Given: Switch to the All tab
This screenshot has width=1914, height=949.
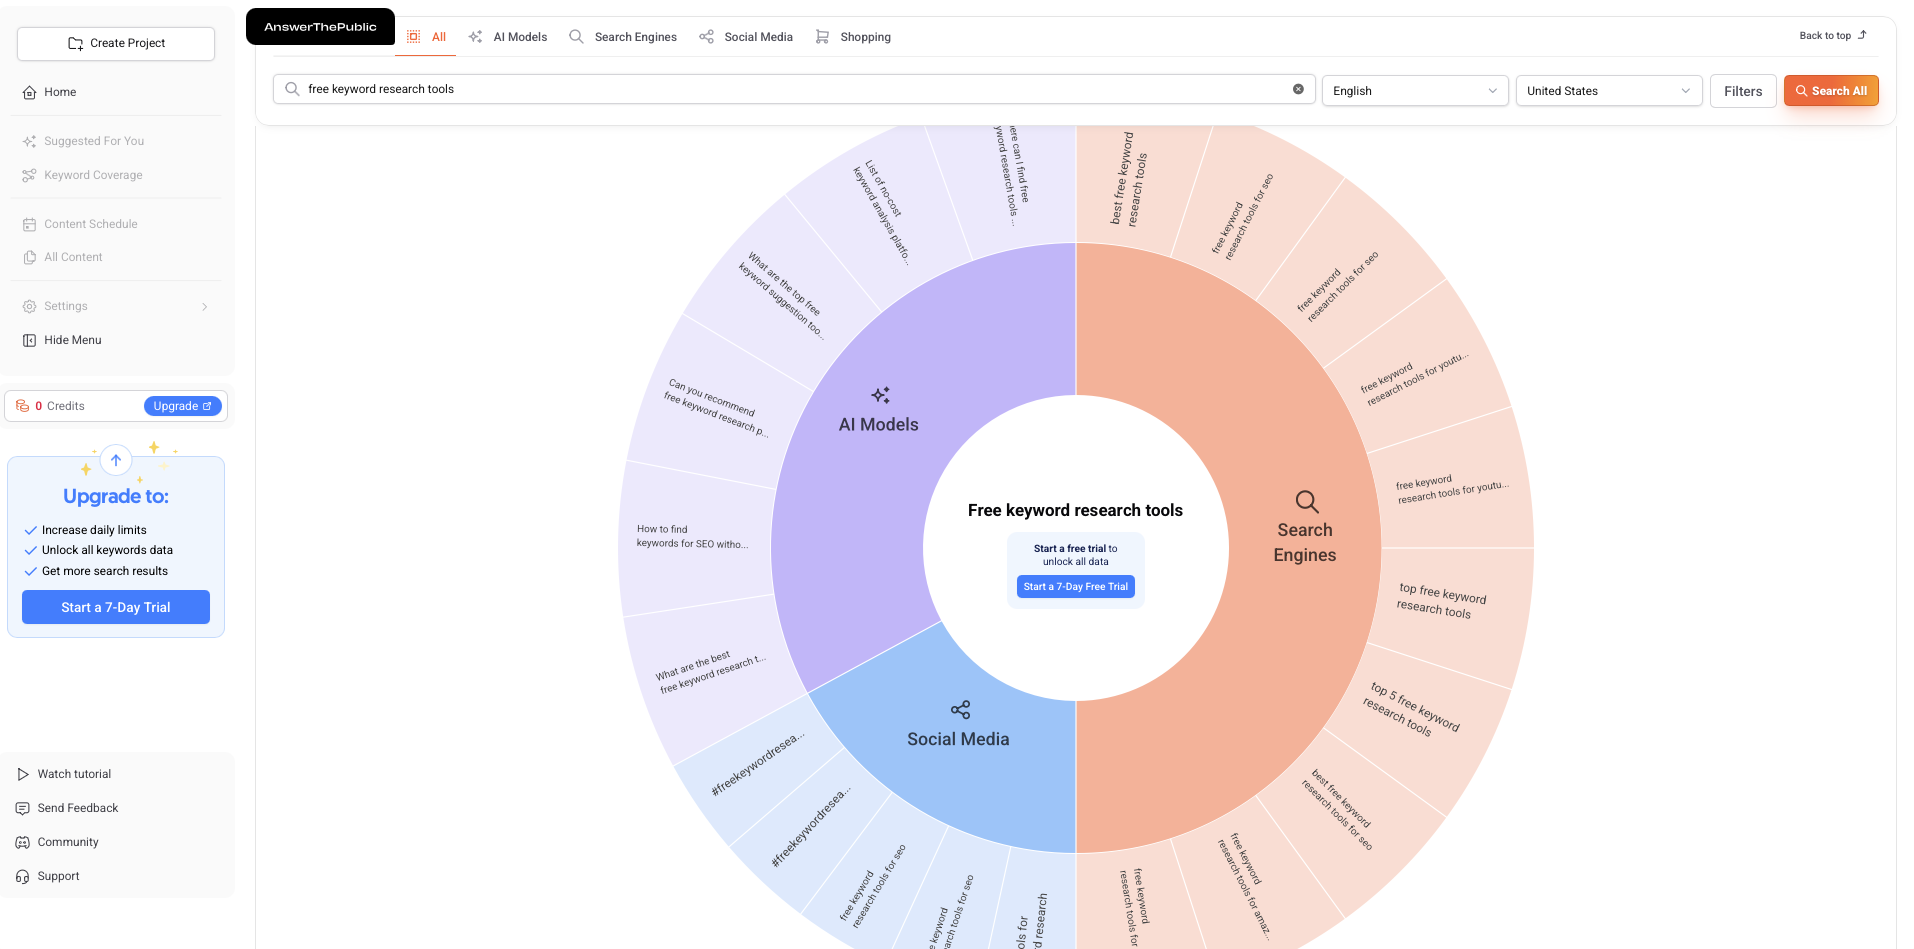Looking at the screenshot, I should [x=428, y=37].
